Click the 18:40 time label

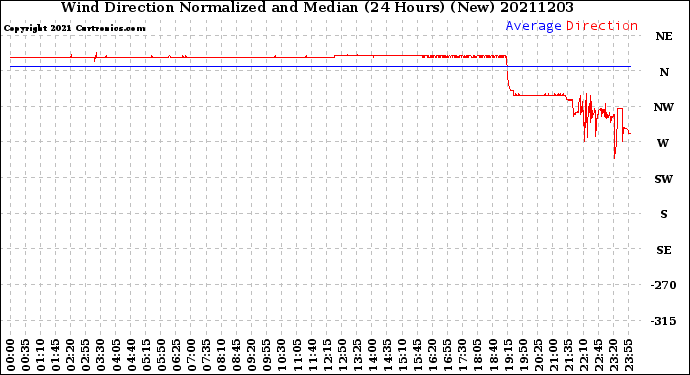pos(492,355)
